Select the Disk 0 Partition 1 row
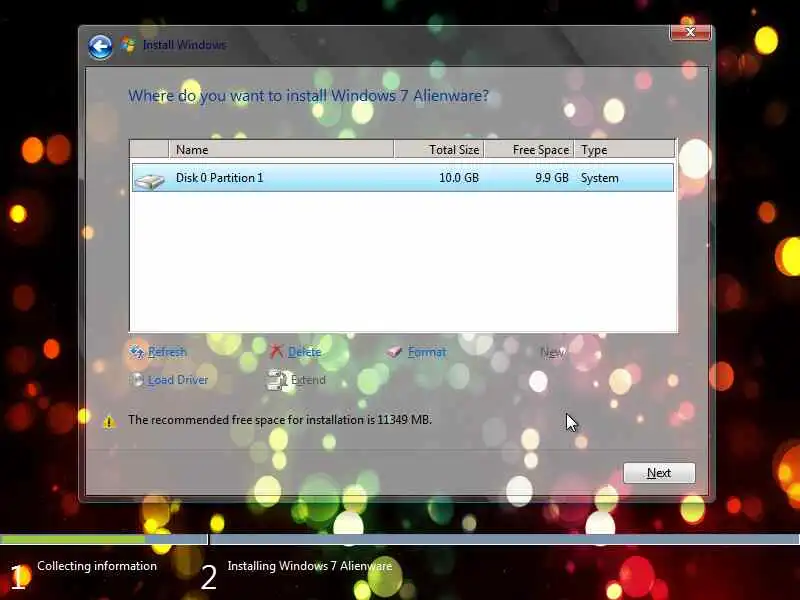This screenshot has width=800, height=600. click(403, 178)
